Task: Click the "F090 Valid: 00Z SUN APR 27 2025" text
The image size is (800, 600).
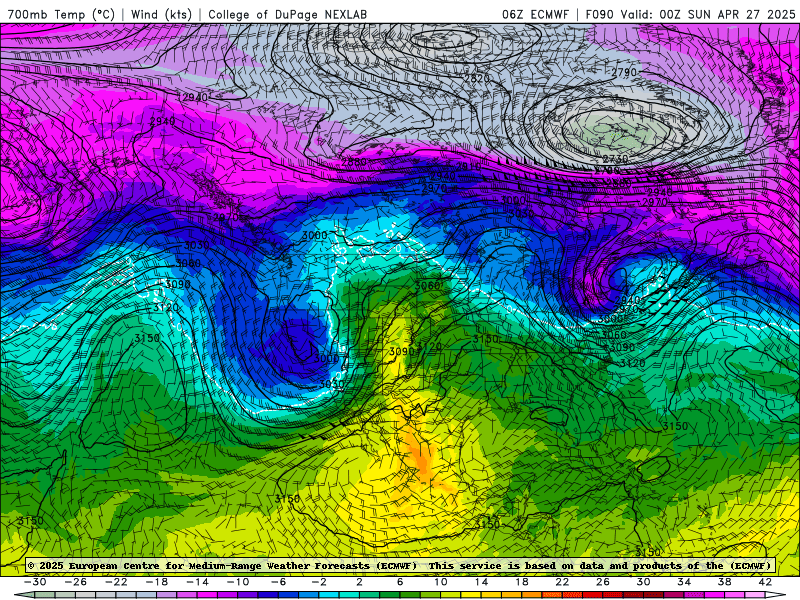Action: coord(690,14)
